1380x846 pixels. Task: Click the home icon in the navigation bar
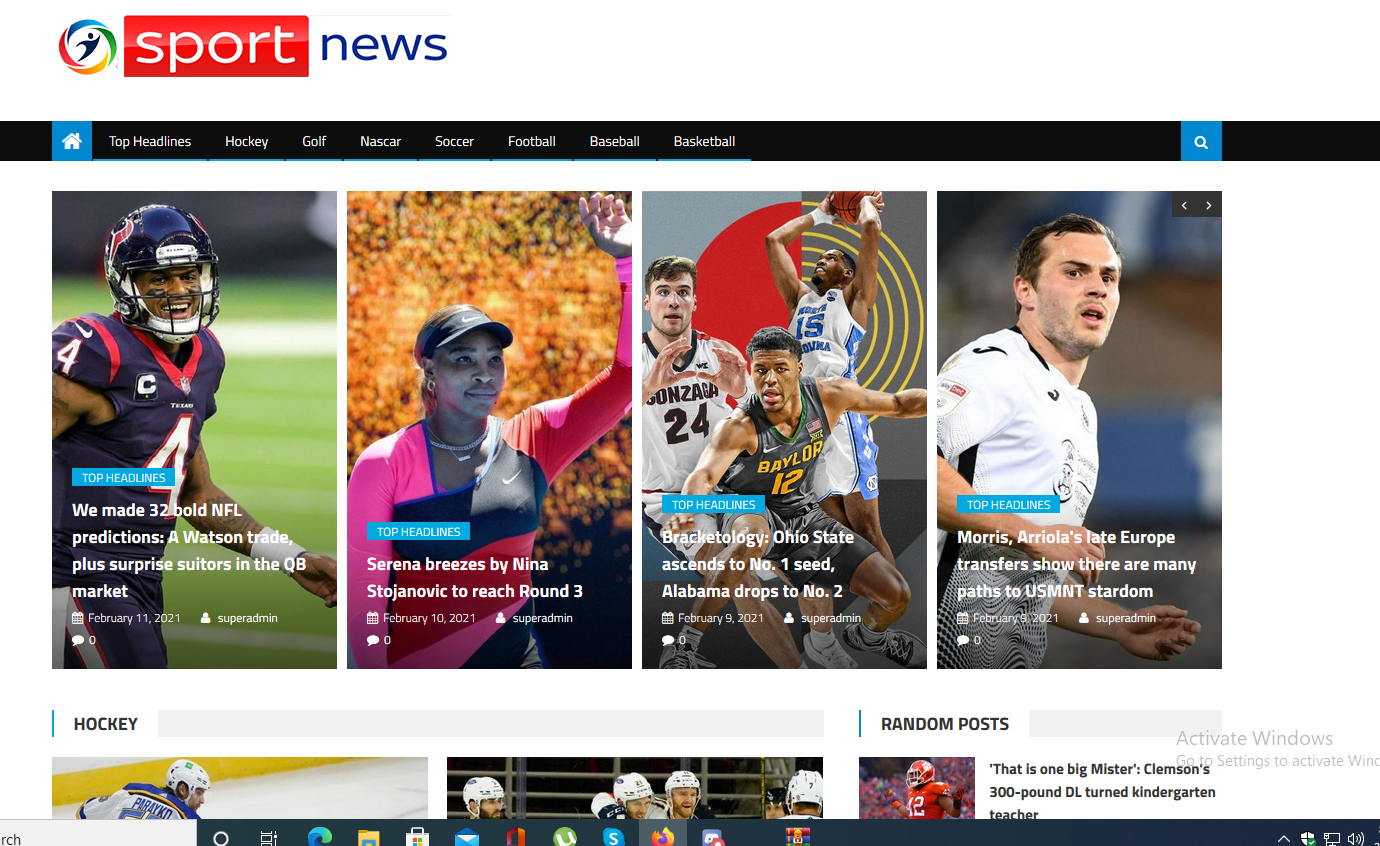(71, 141)
